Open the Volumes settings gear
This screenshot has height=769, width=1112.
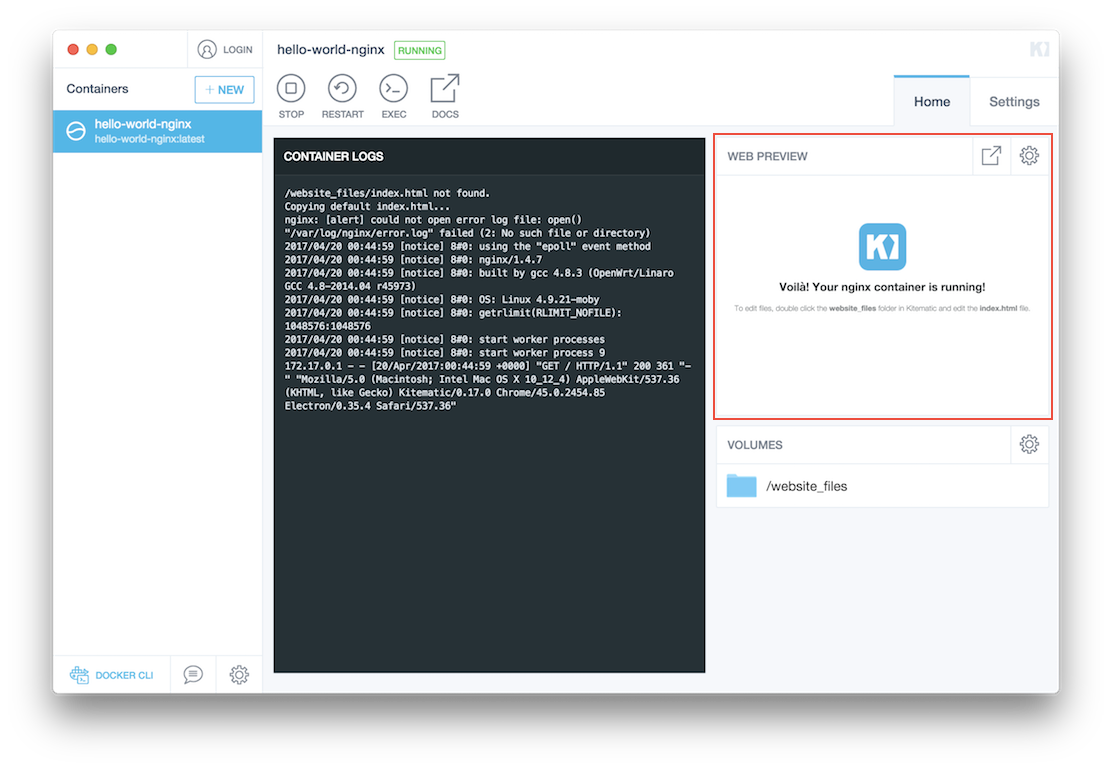pos(1029,444)
